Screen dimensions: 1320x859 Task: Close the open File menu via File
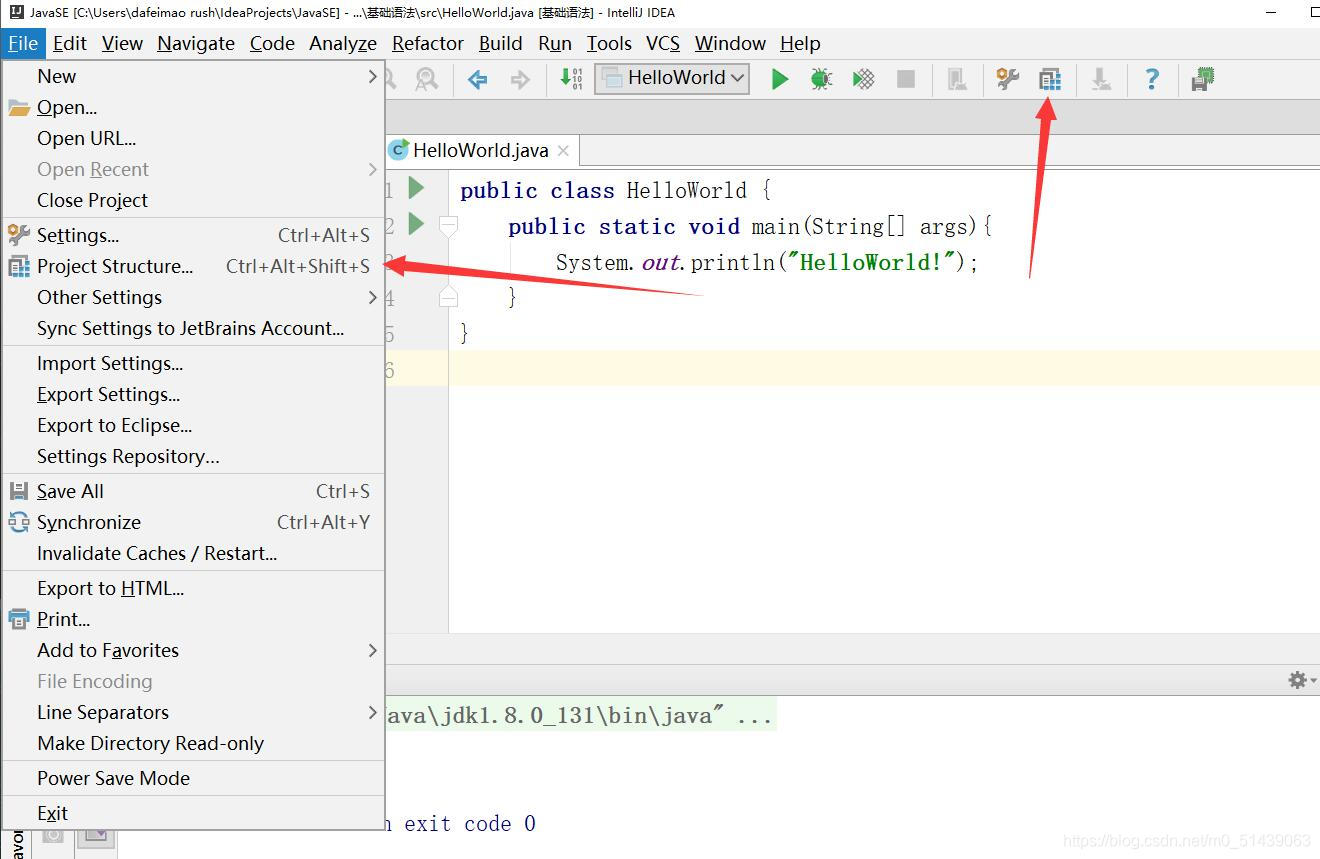point(22,43)
